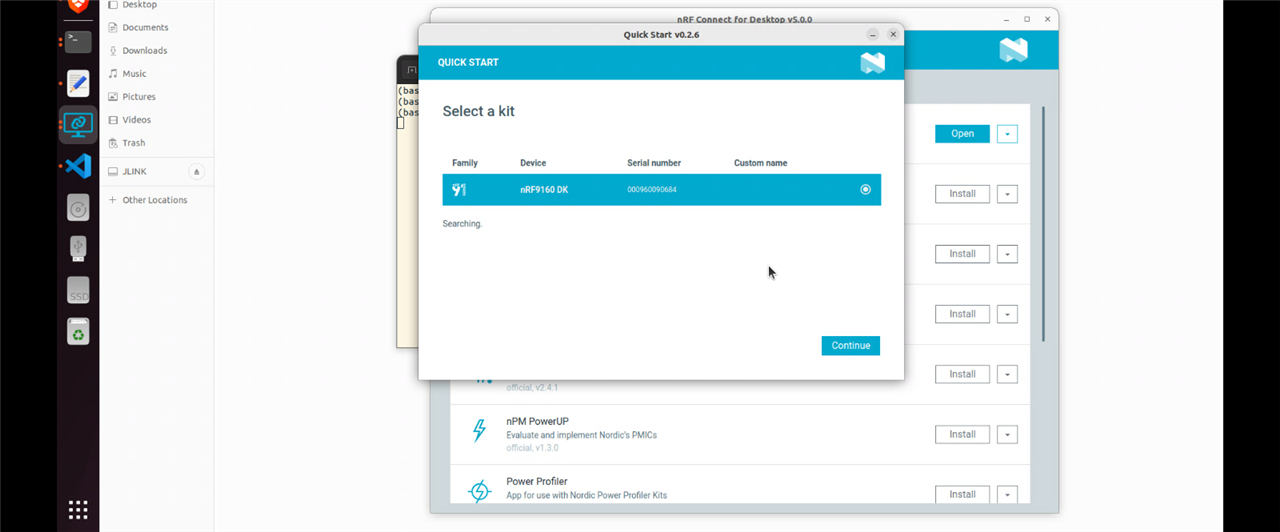Open Downloads in Files sidebar
This screenshot has height=532, width=1280.
(x=144, y=50)
